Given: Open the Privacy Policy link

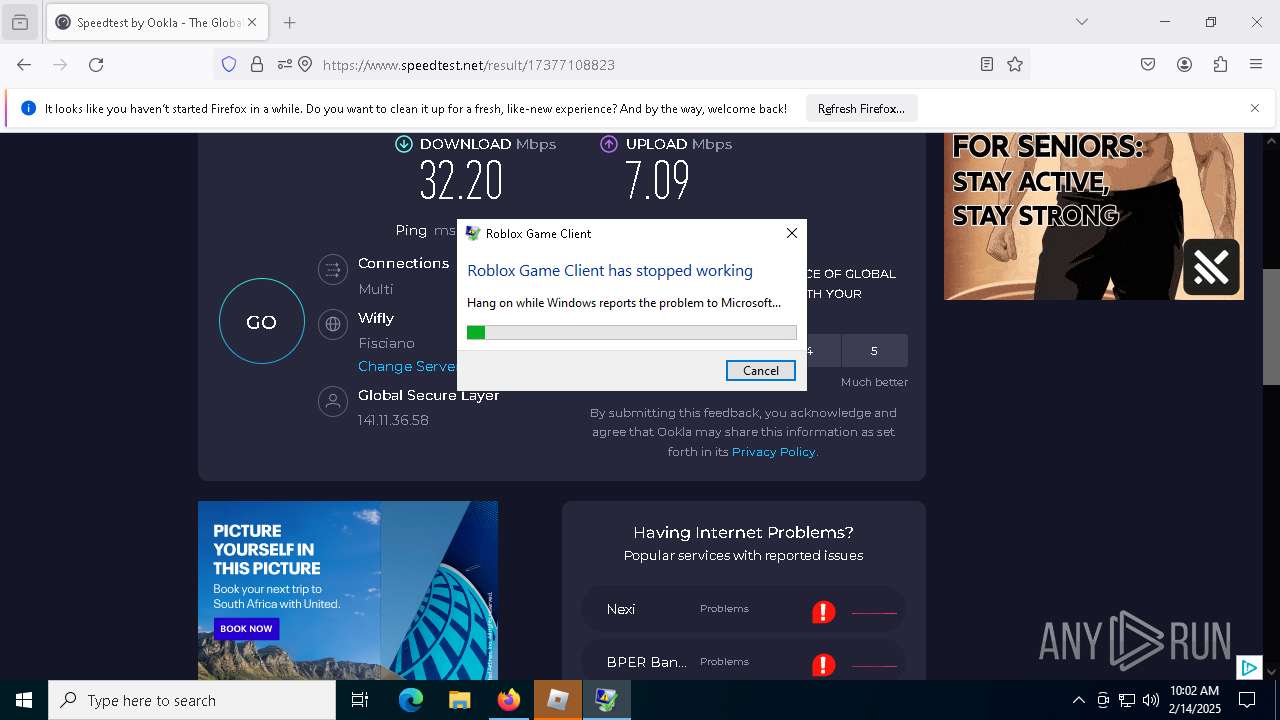Looking at the screenshot, I should [774, 452].
